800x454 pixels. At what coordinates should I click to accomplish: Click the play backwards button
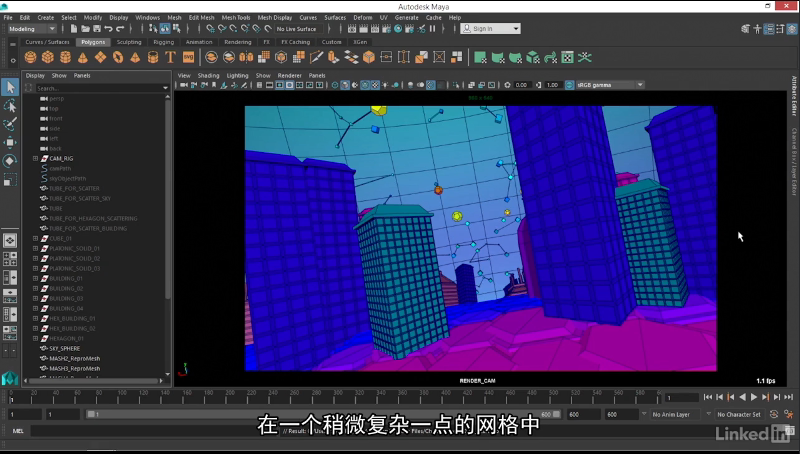pos(742,397)
